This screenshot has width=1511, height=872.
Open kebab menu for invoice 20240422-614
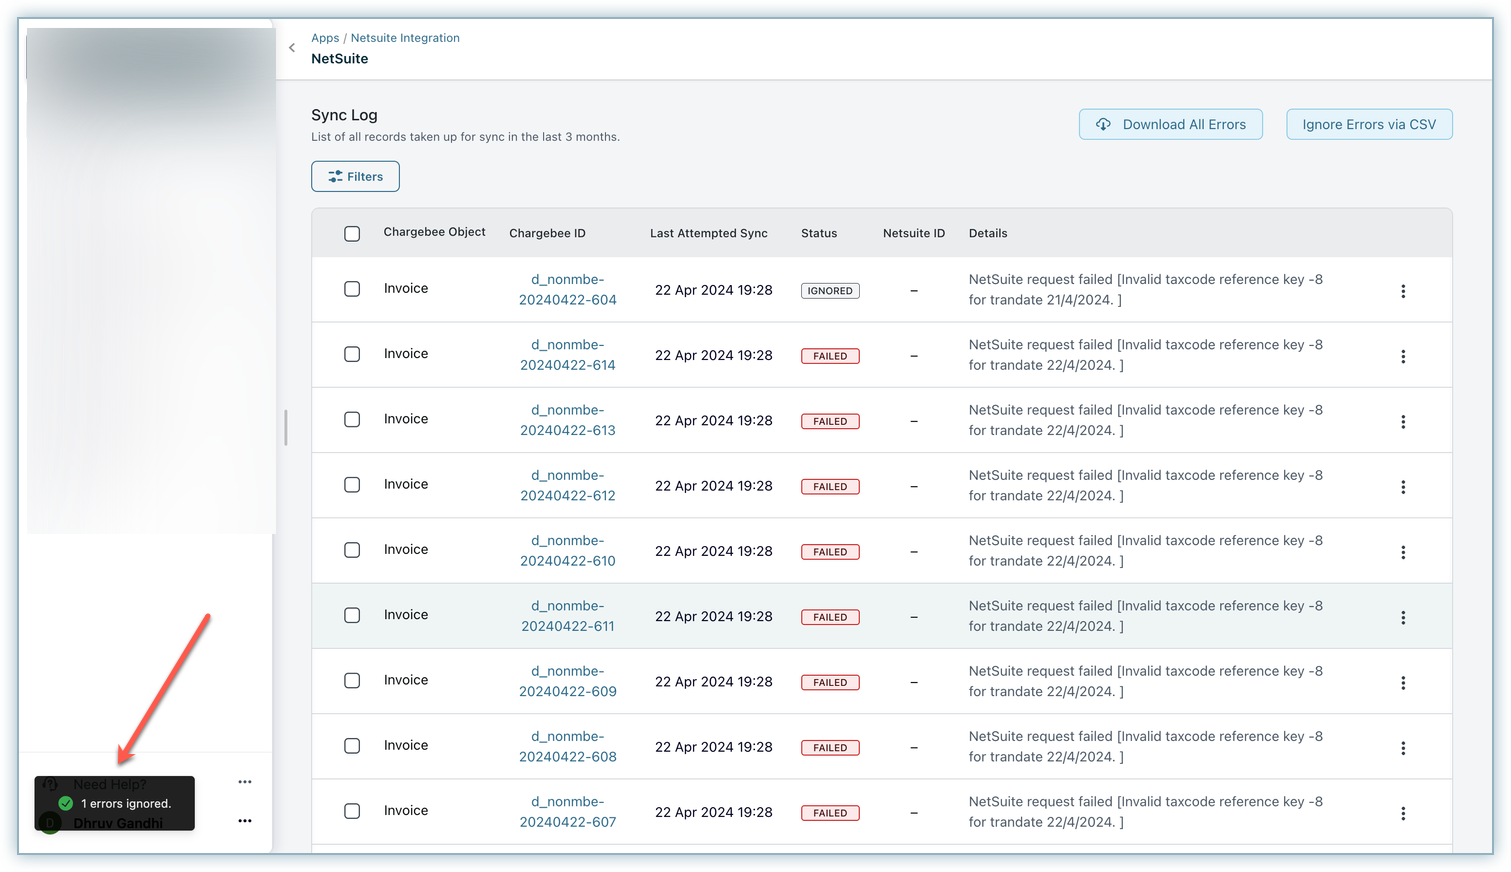(1403, 356)
